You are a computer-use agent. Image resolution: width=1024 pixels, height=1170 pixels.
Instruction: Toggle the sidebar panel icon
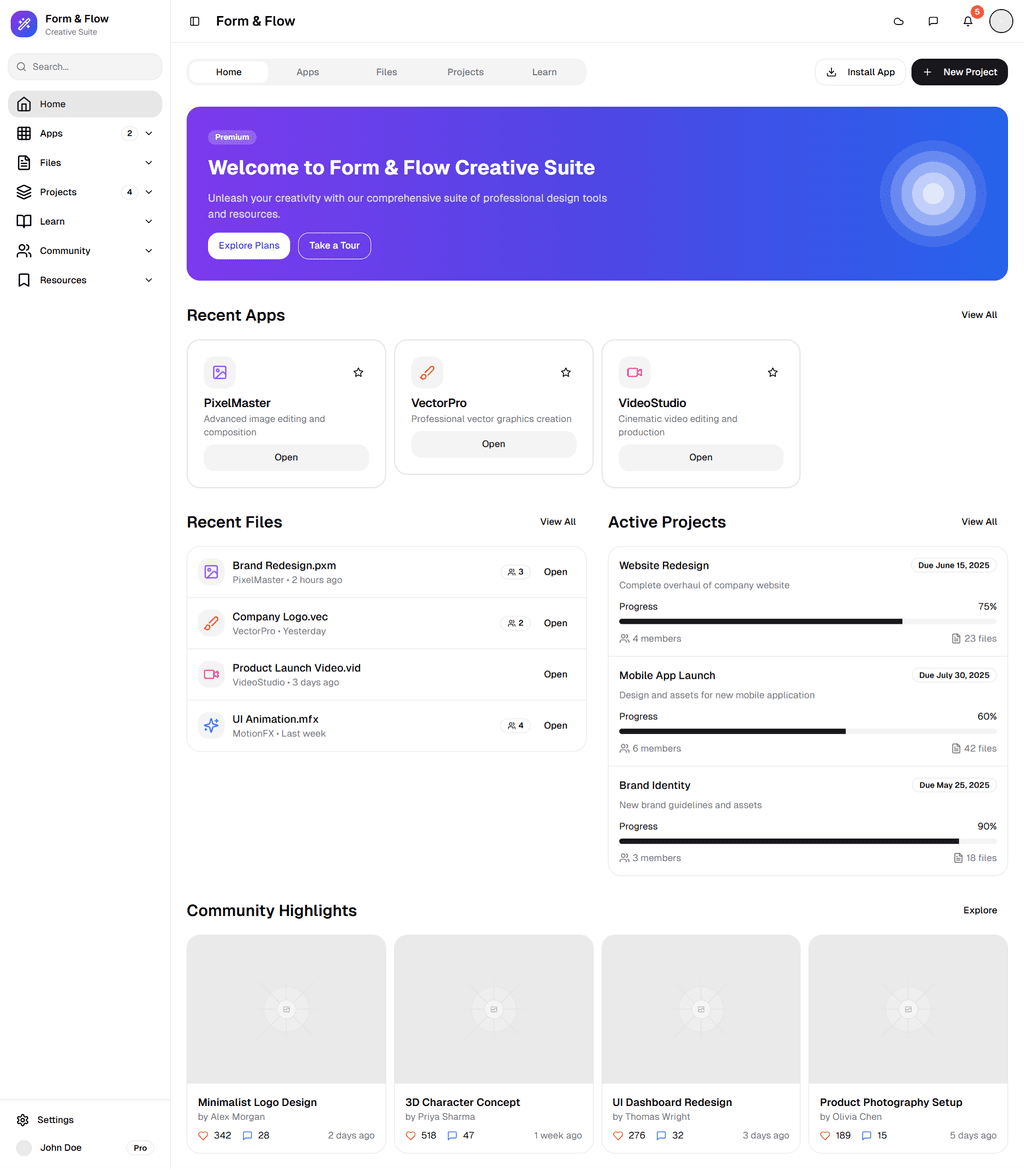pos(195,22)
